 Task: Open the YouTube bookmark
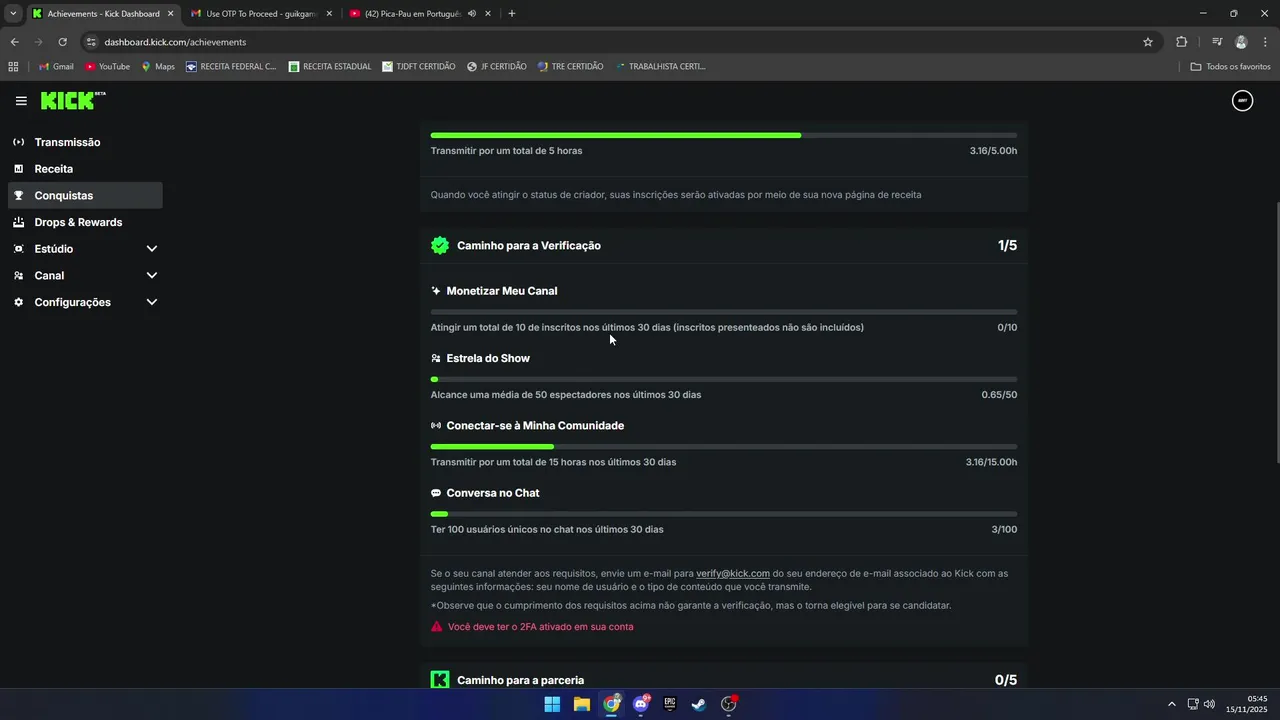coord(108,67)
